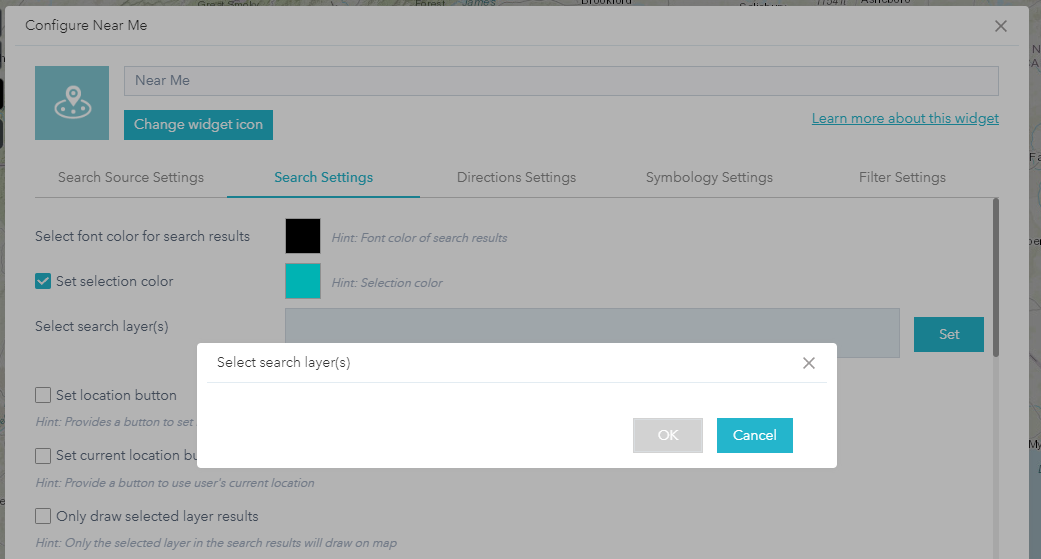Open Learn more about this widget link
Screen dimensions: 1041x559
coord(905,118)
